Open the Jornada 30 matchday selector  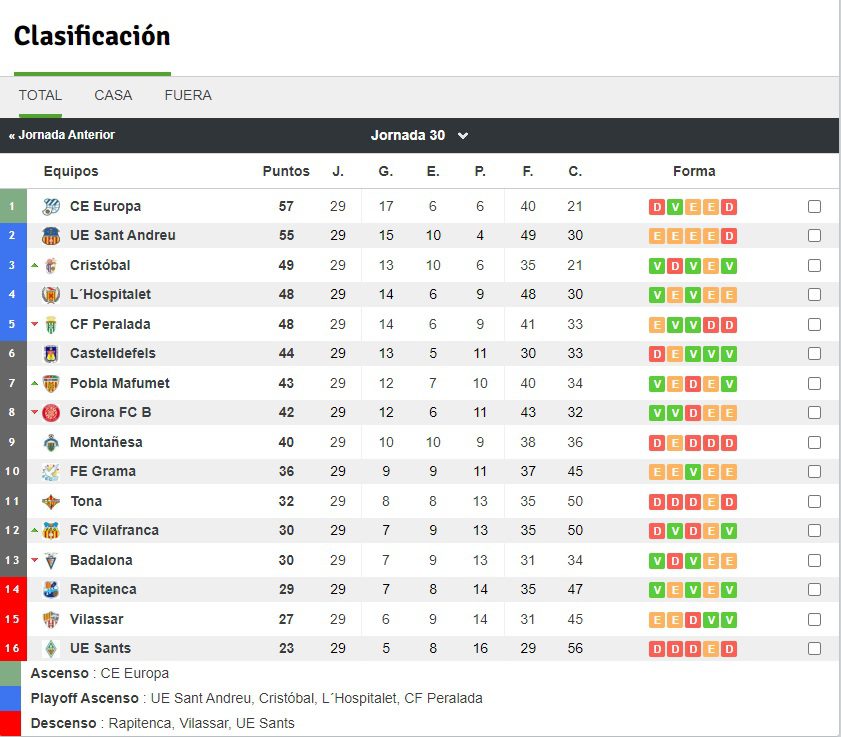(419, 135)
